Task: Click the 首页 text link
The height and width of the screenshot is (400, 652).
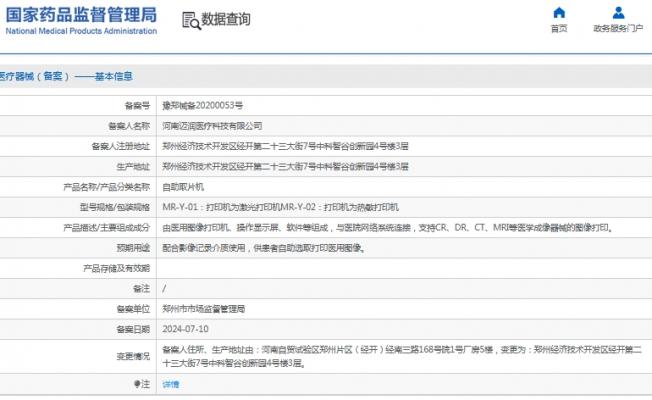Action: tap(559, 28)
